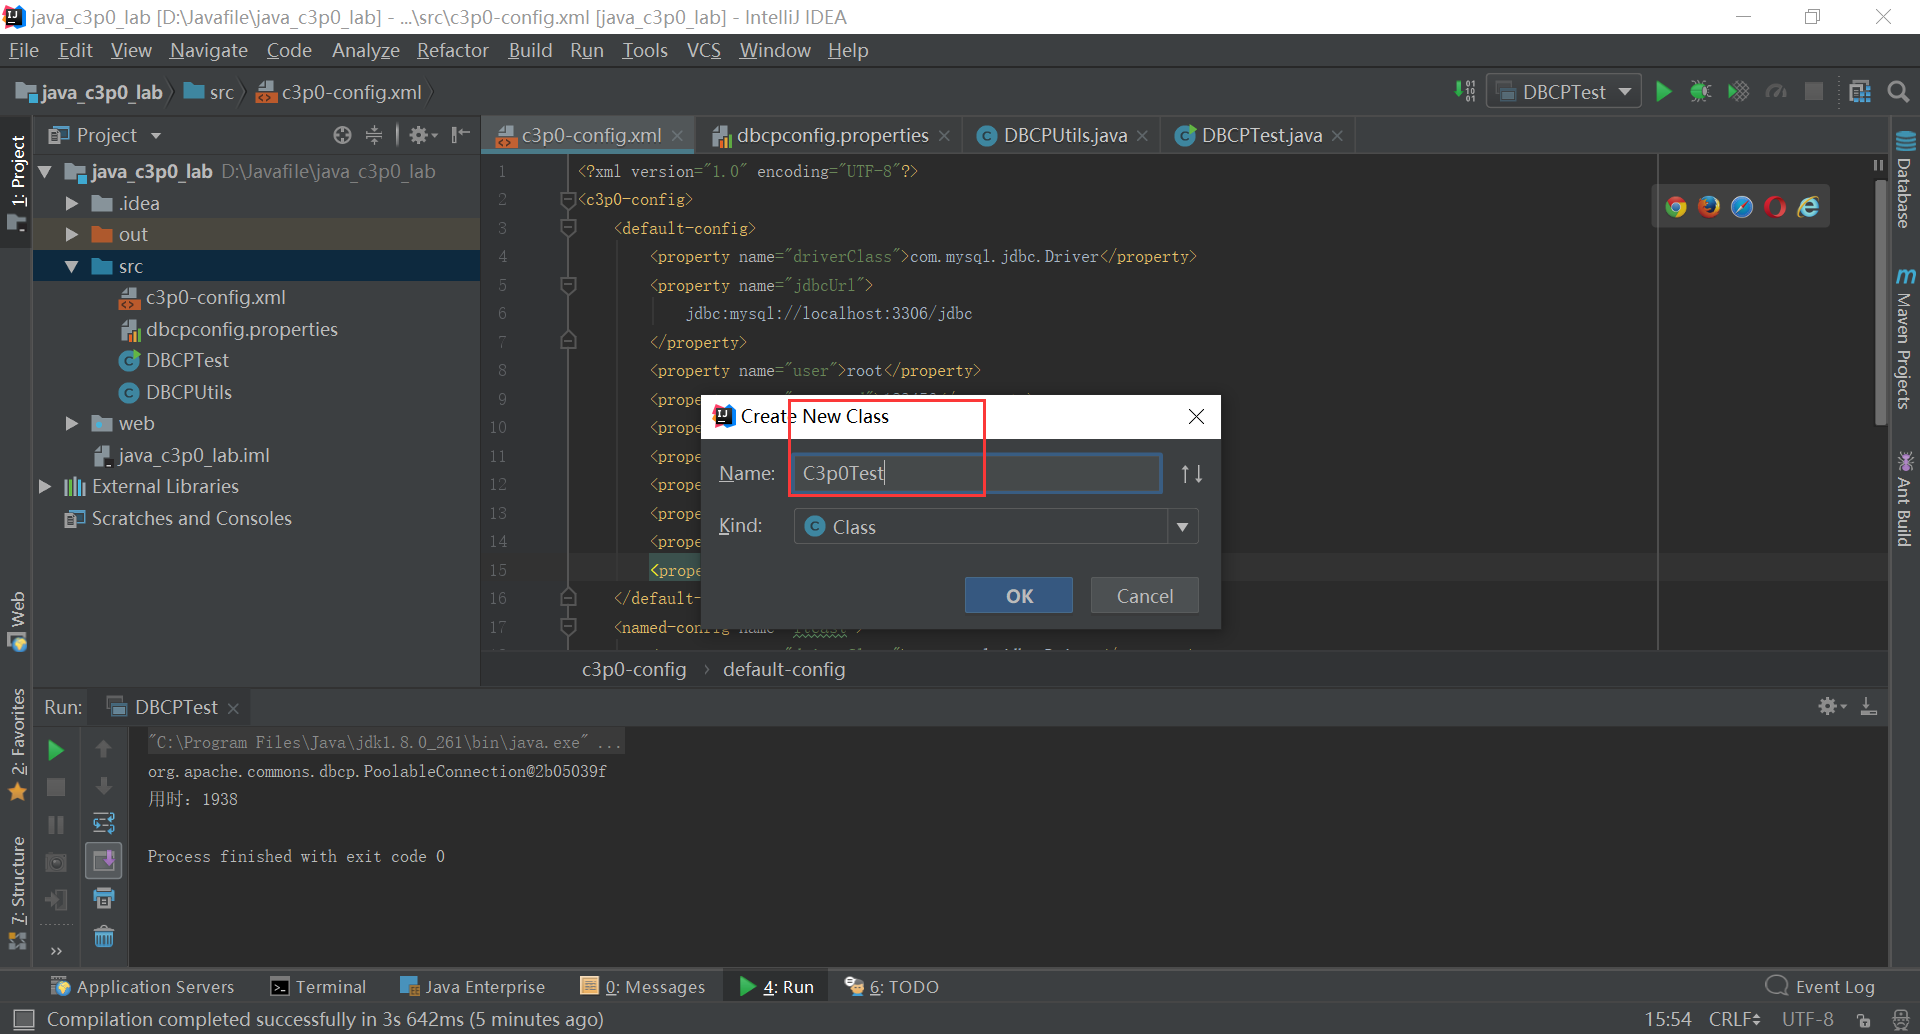The height and width of the screenshot is (1034, 1920).
Task: Open the Kind dropdown in Create New Class
Action: pos(1183,526)
